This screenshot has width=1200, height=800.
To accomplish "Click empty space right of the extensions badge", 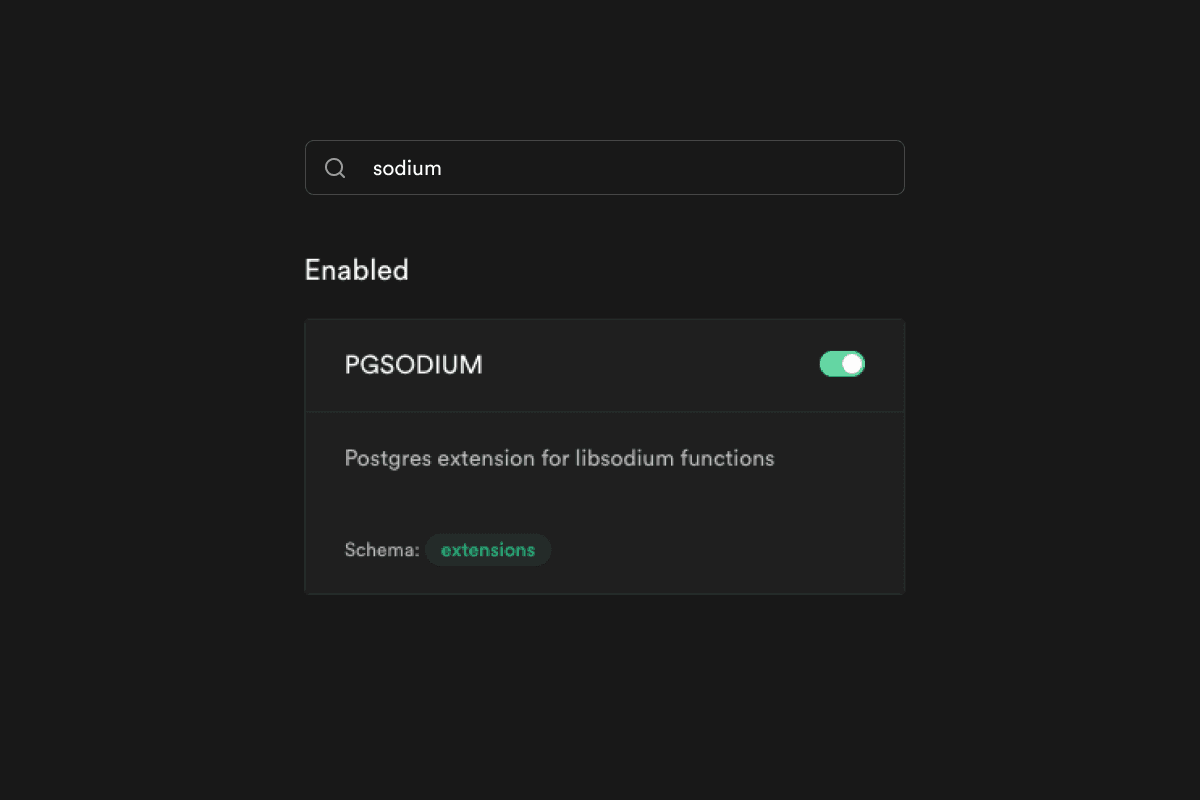I will [x=720, y=550].
